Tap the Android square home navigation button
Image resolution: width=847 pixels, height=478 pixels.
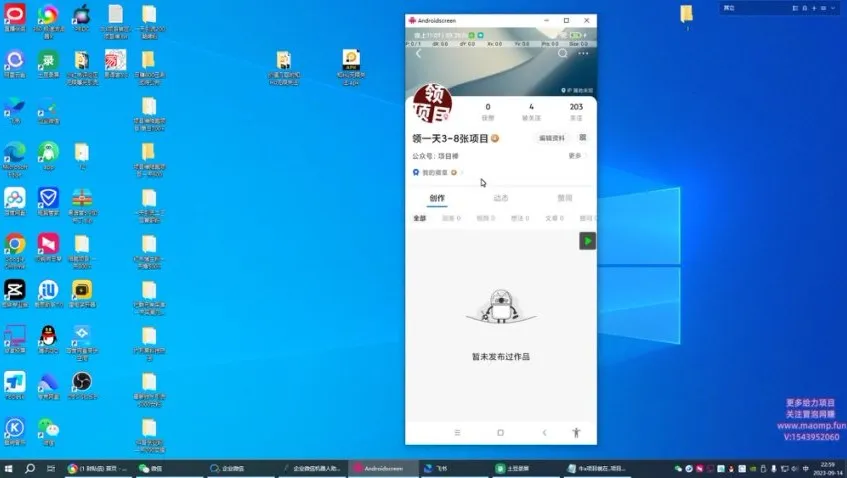(500, 432)
